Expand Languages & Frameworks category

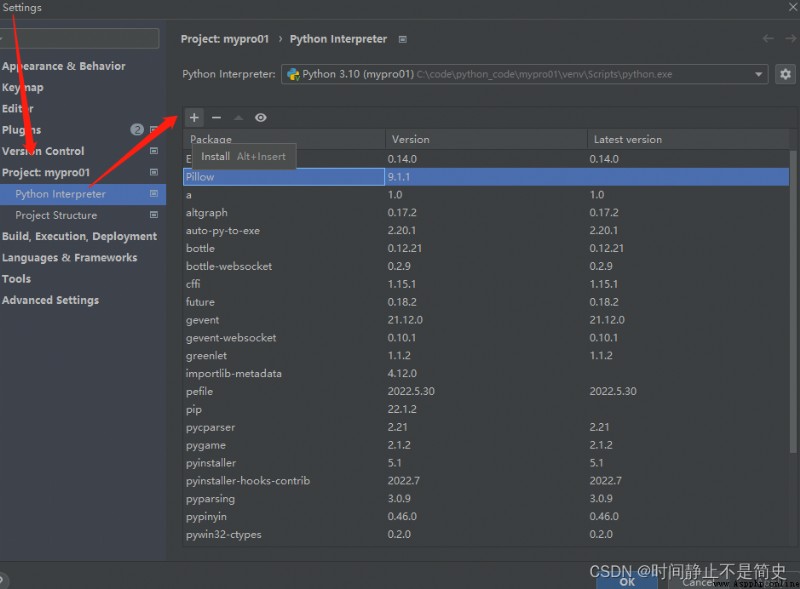pos(69,258)
